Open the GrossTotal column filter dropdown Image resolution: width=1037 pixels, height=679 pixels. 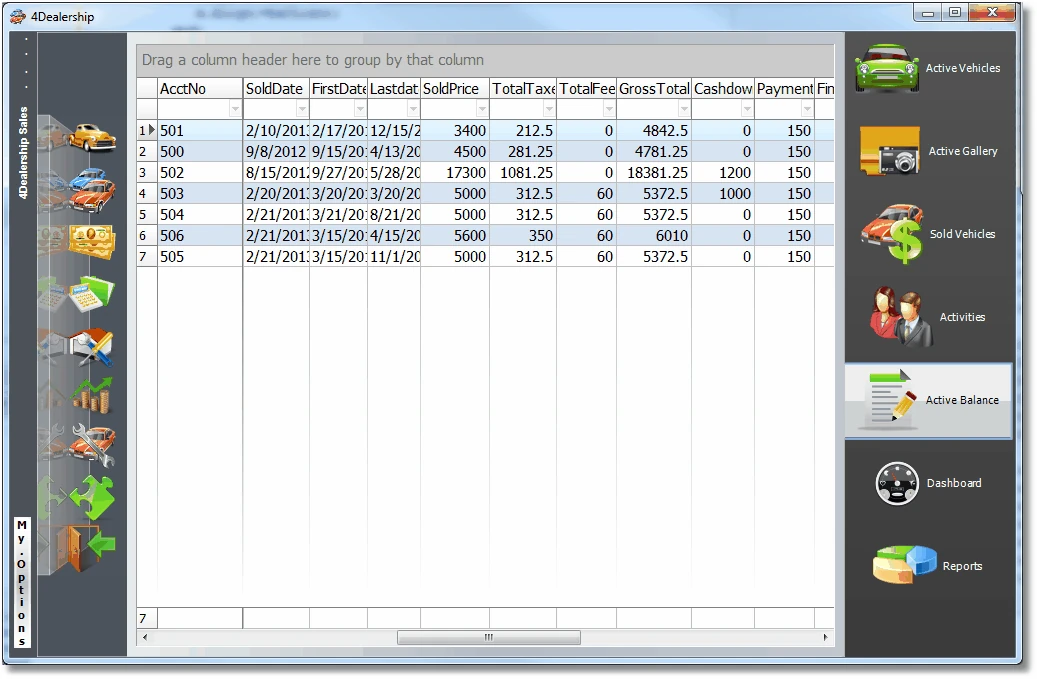click(683, 107)
